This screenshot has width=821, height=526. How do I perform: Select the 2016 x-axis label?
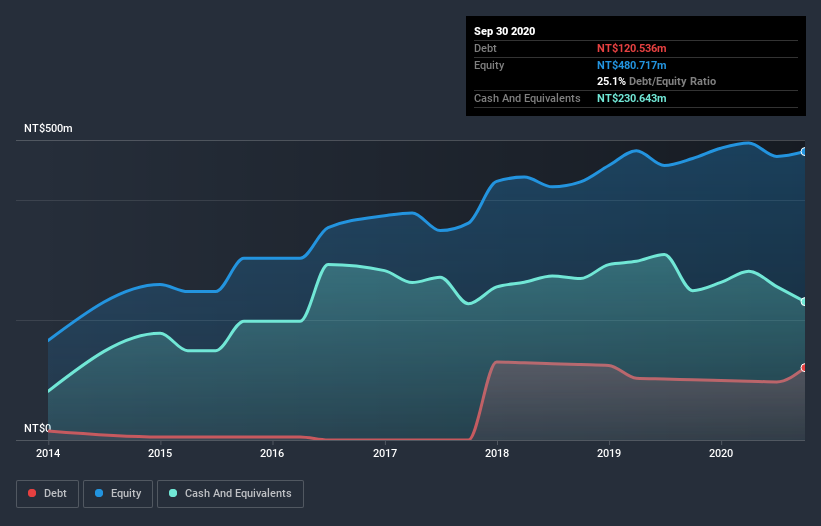coord(272,453)
